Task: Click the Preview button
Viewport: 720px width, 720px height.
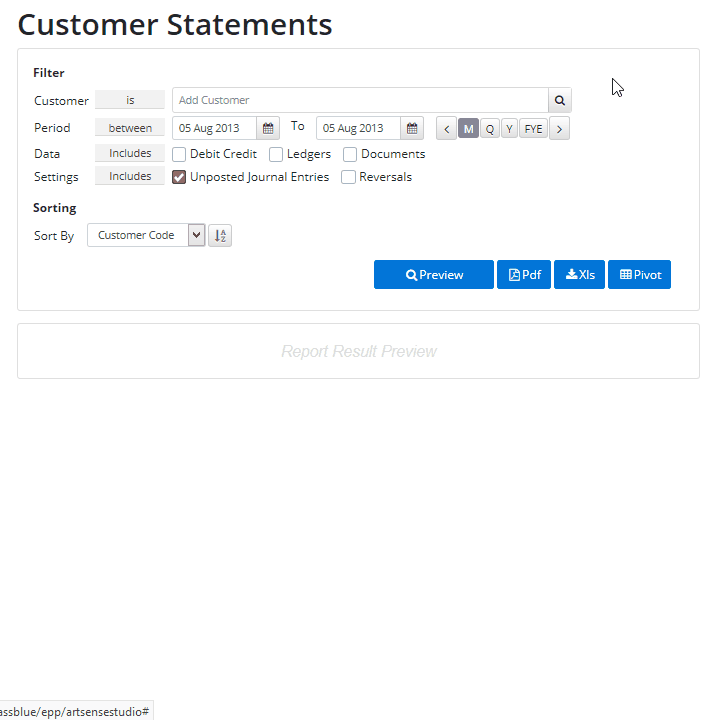Action: click(434, 275)
